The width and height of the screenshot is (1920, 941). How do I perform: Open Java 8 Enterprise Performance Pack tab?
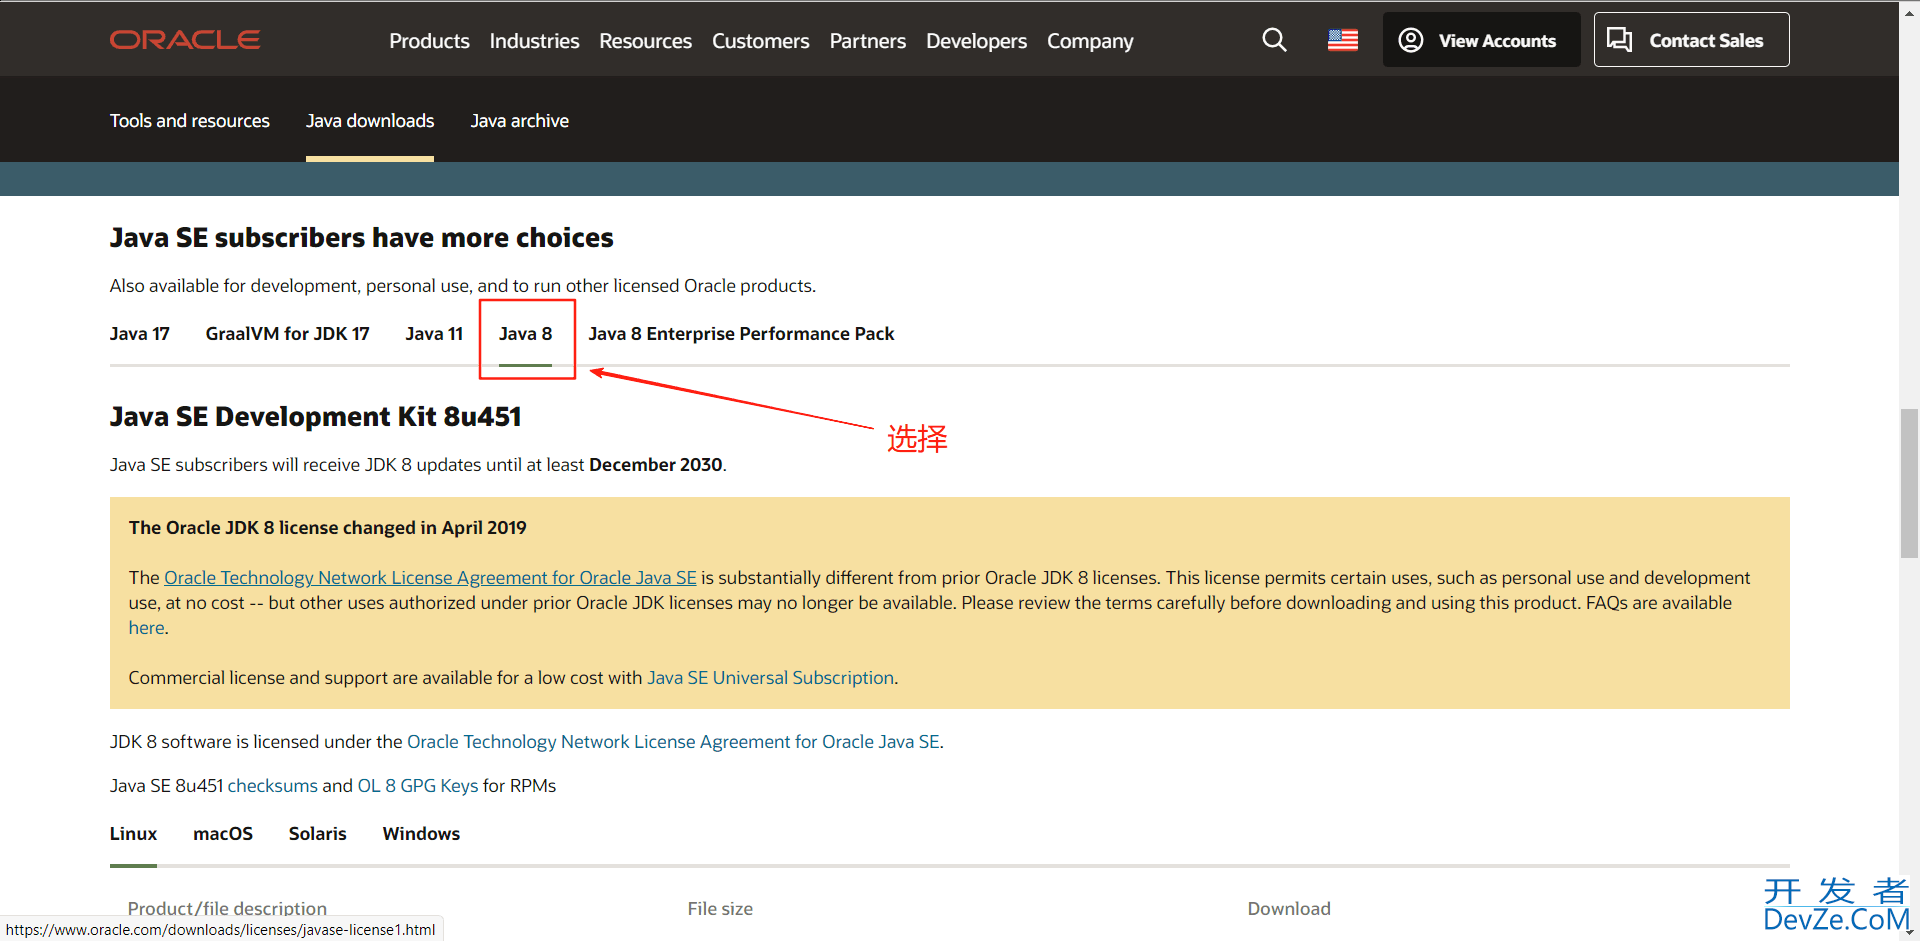[741, 334]
